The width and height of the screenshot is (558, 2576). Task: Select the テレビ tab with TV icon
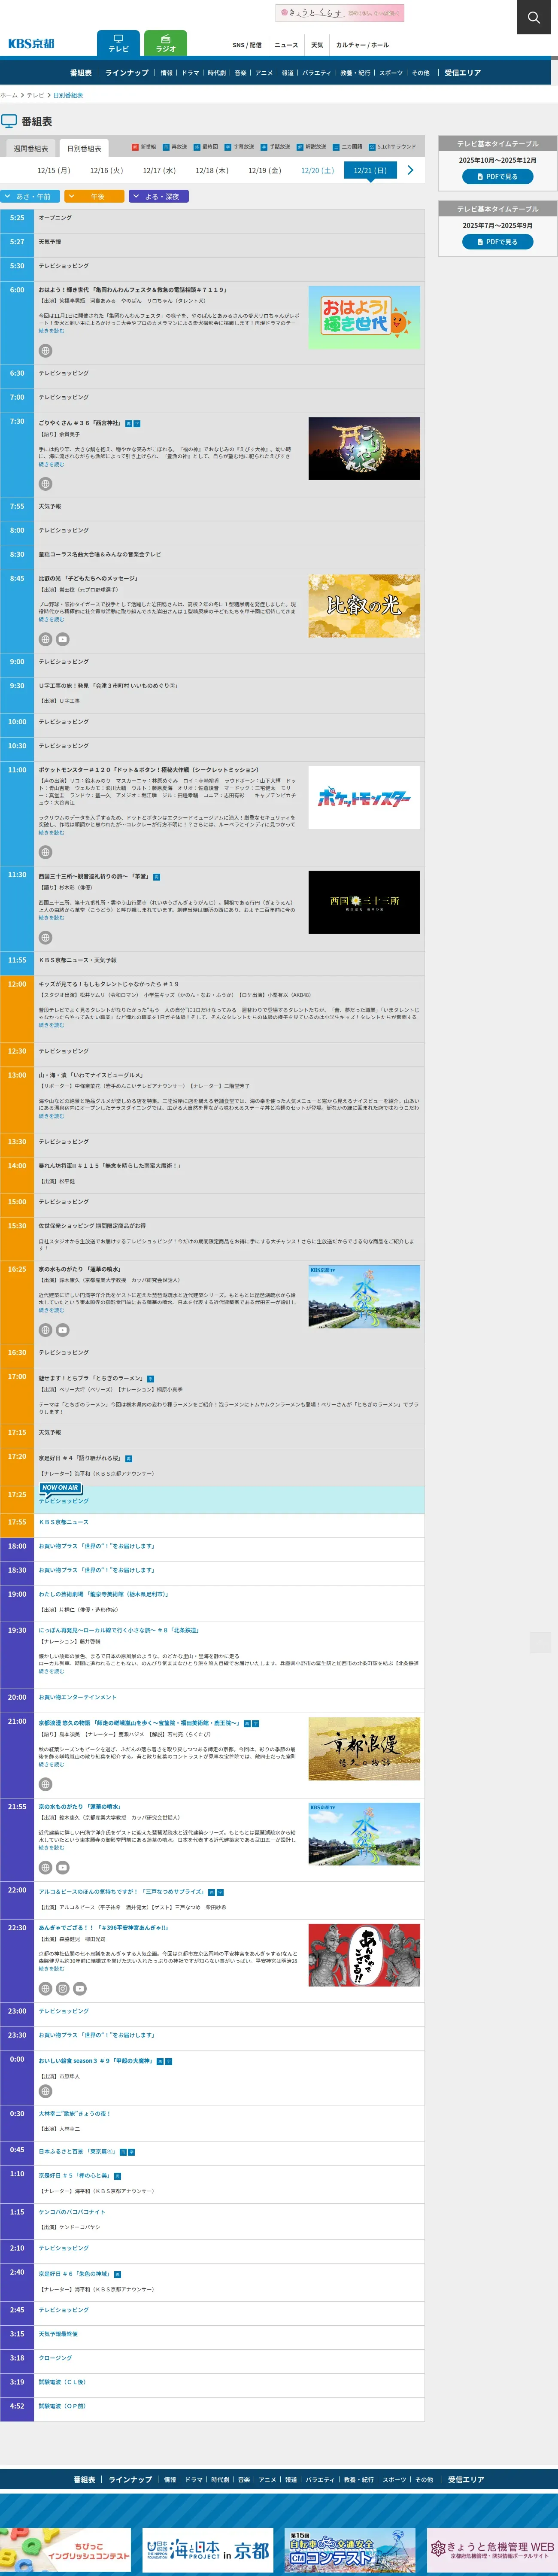(x=118, y=43)
